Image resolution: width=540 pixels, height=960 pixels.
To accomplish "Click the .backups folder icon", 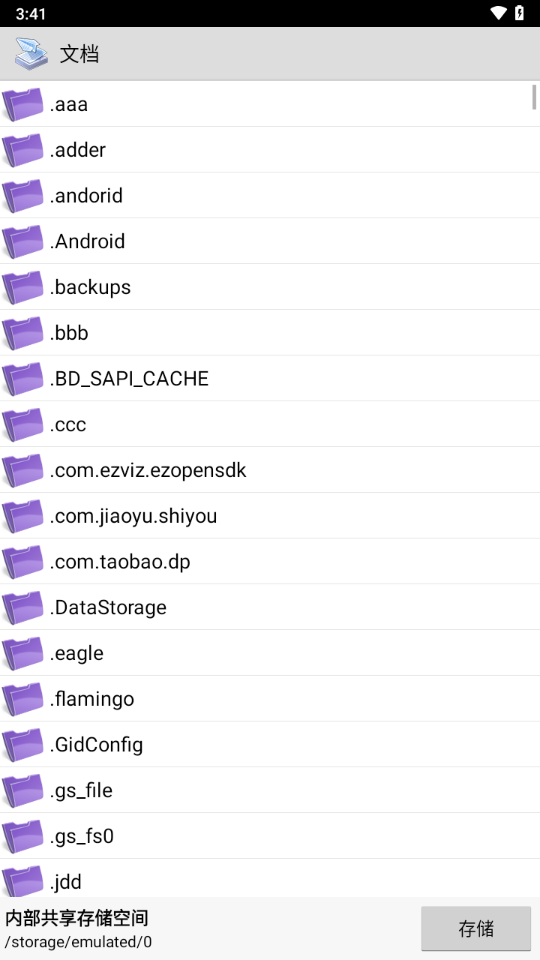I will (x=23, y=287).
